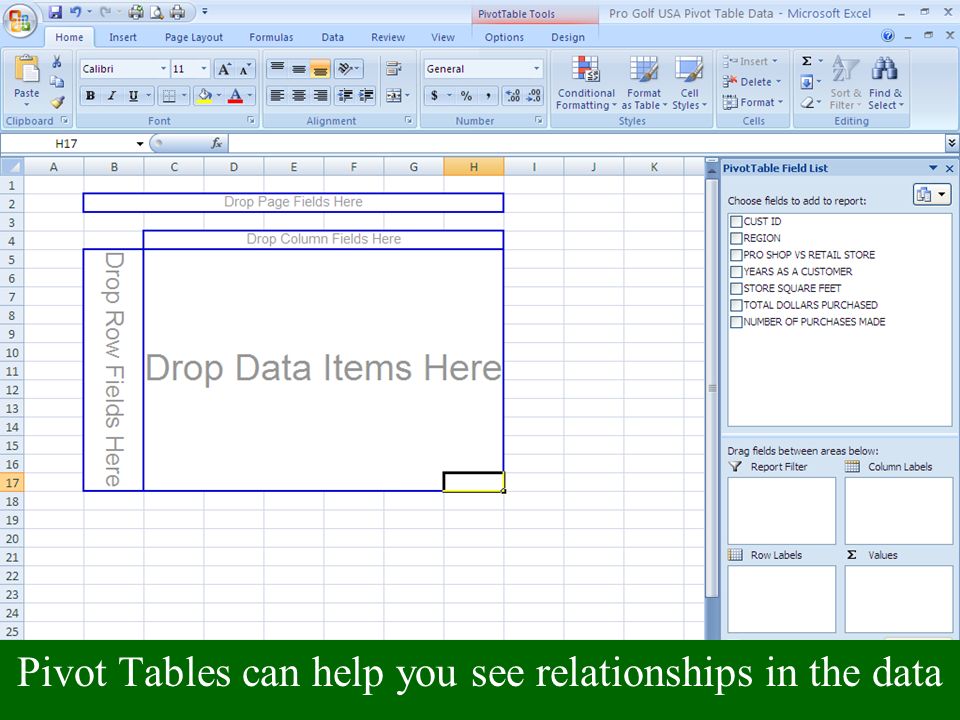Viewport: 960px width, 720px height.
Task: Close the PivotTable Field List pane
Action: click(x=950, y=168)
